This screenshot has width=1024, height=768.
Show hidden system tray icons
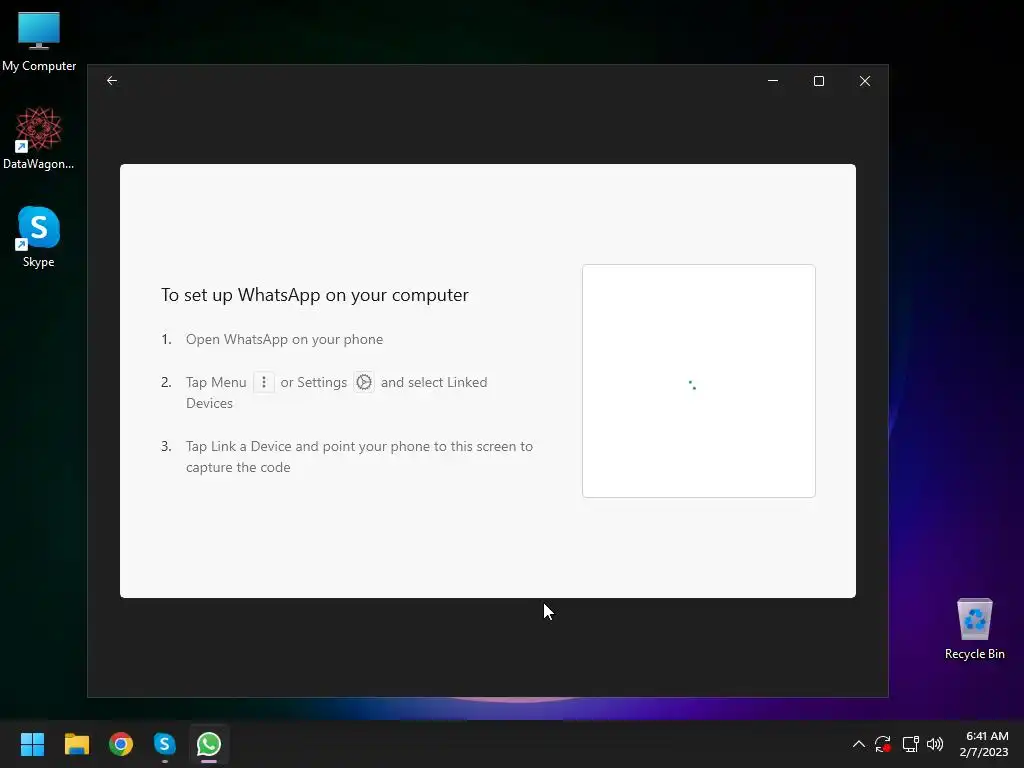859,744
